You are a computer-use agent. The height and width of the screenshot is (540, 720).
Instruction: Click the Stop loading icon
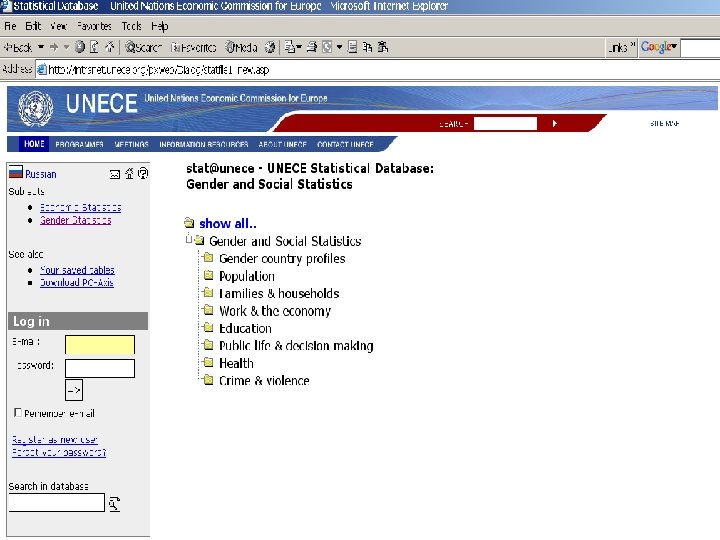point(80,47)
